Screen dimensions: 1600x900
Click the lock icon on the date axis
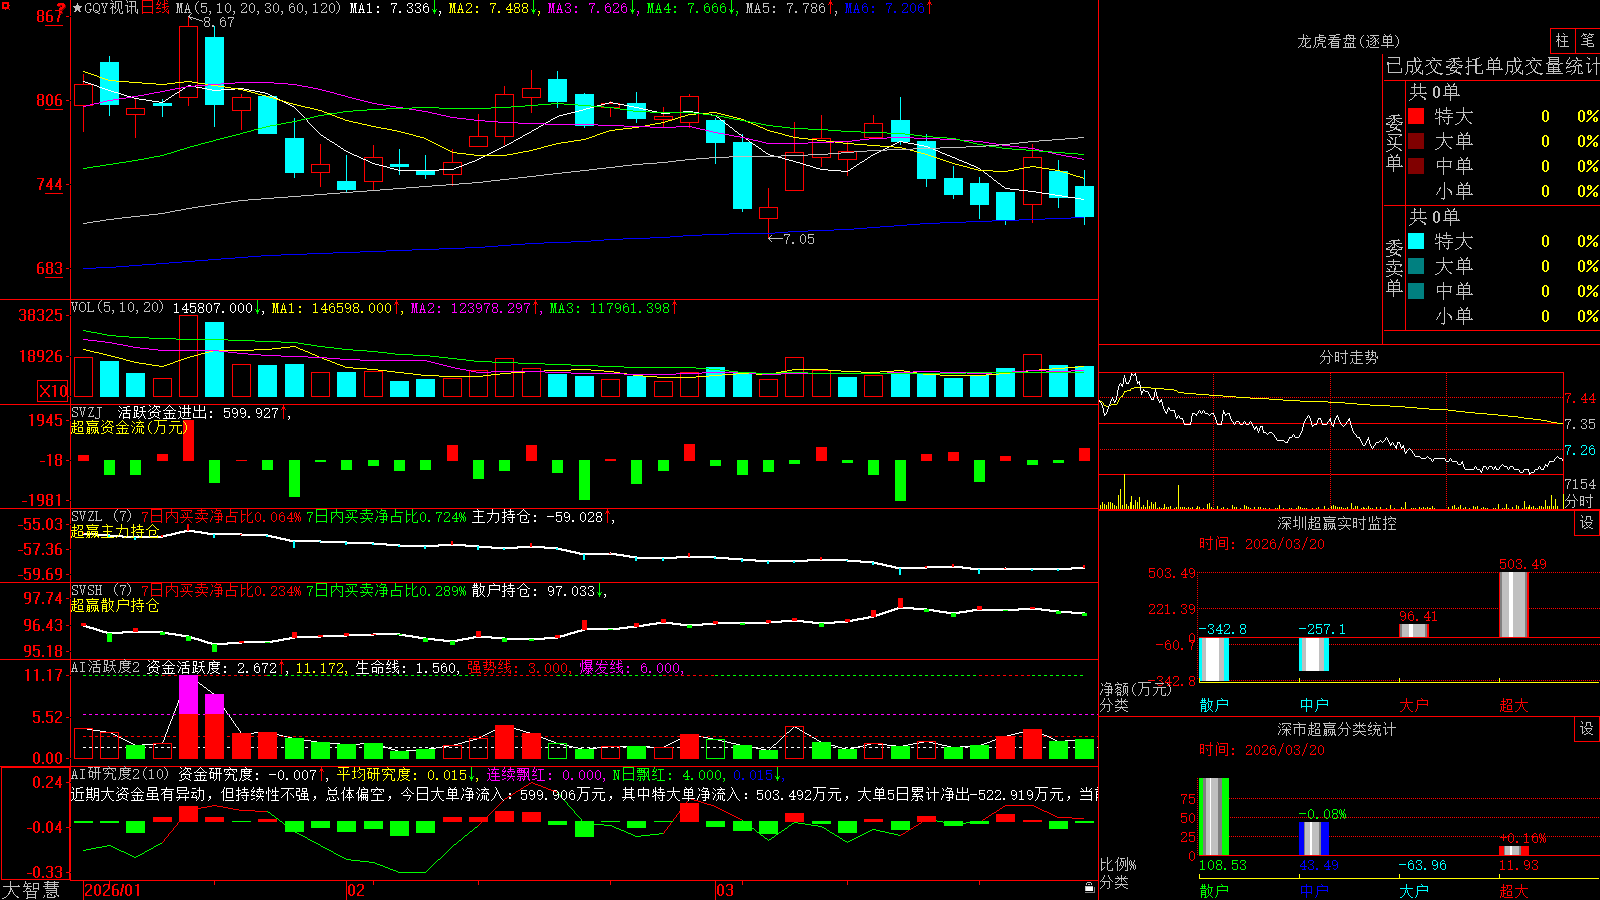click(x=1089, y=887)
